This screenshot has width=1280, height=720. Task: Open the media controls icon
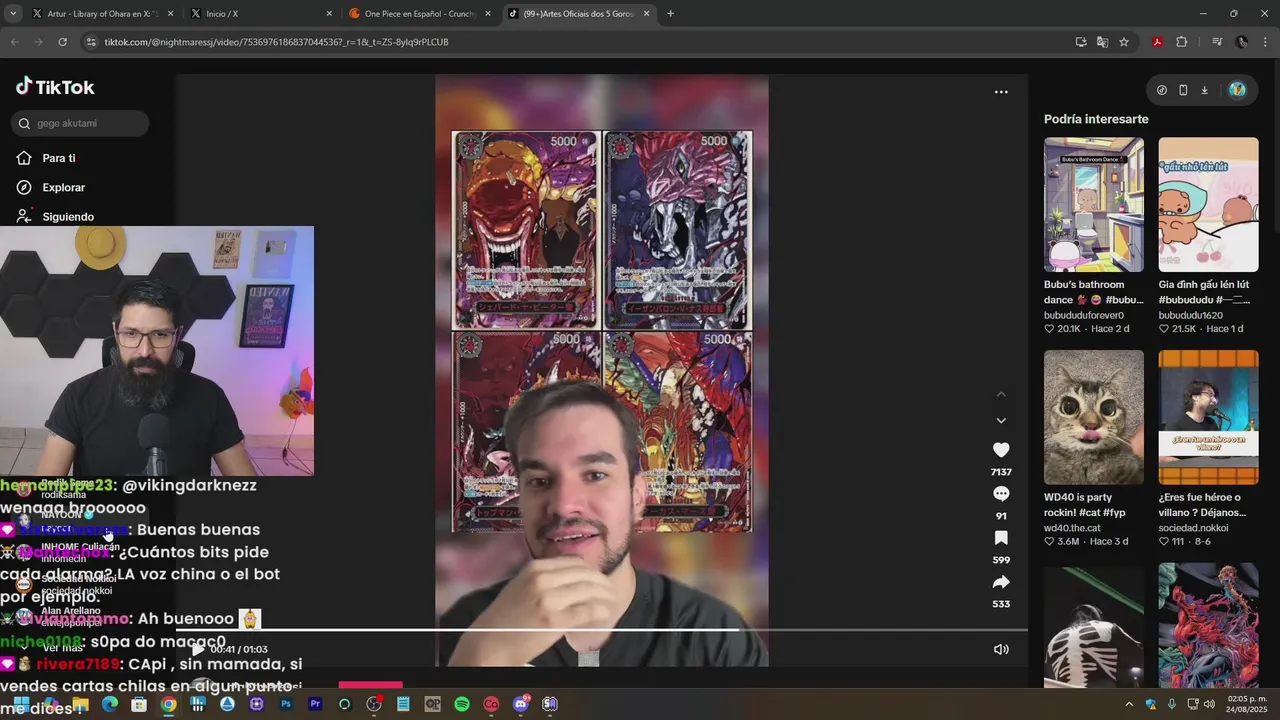(1216, 42)
